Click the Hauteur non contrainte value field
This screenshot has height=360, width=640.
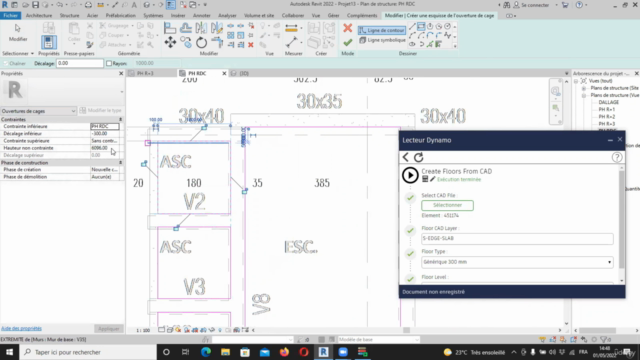(x=105, y=148)
